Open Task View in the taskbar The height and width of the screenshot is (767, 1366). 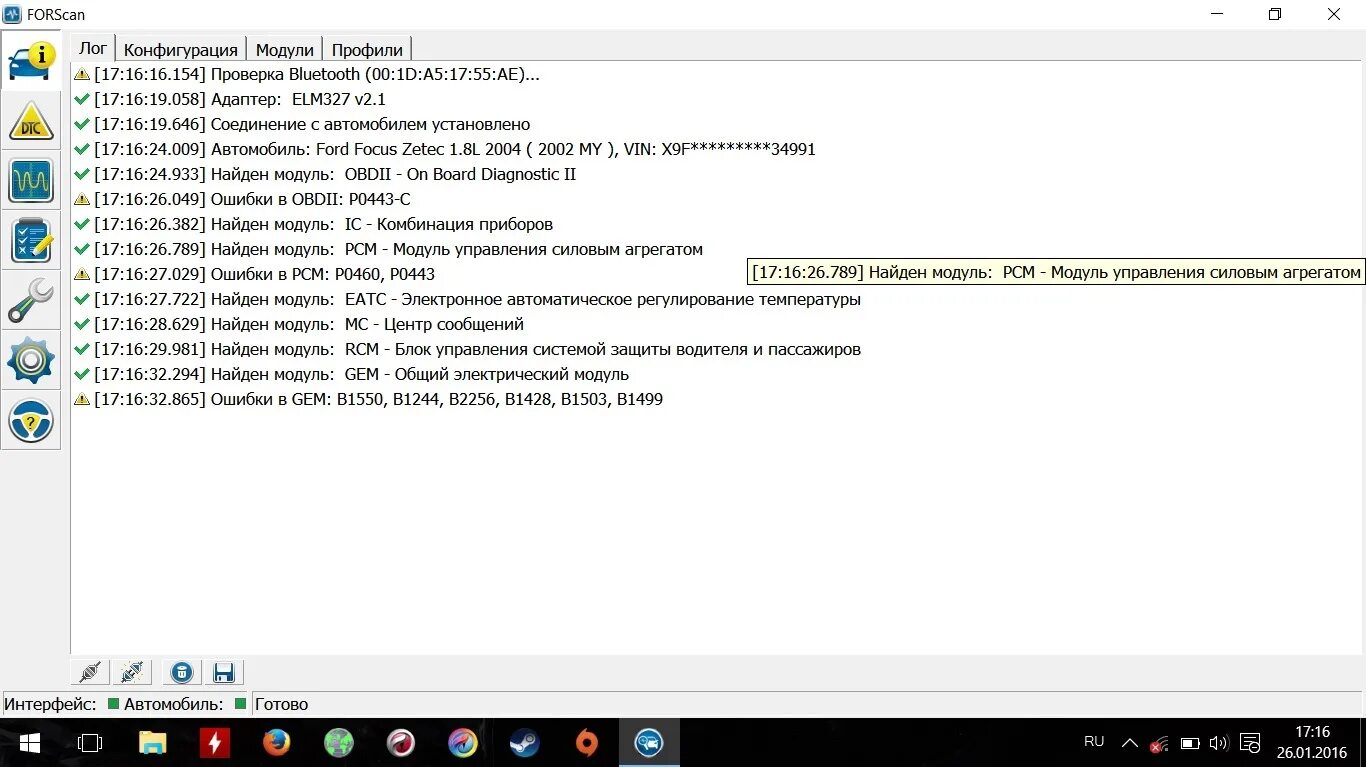tap(90, 743)
